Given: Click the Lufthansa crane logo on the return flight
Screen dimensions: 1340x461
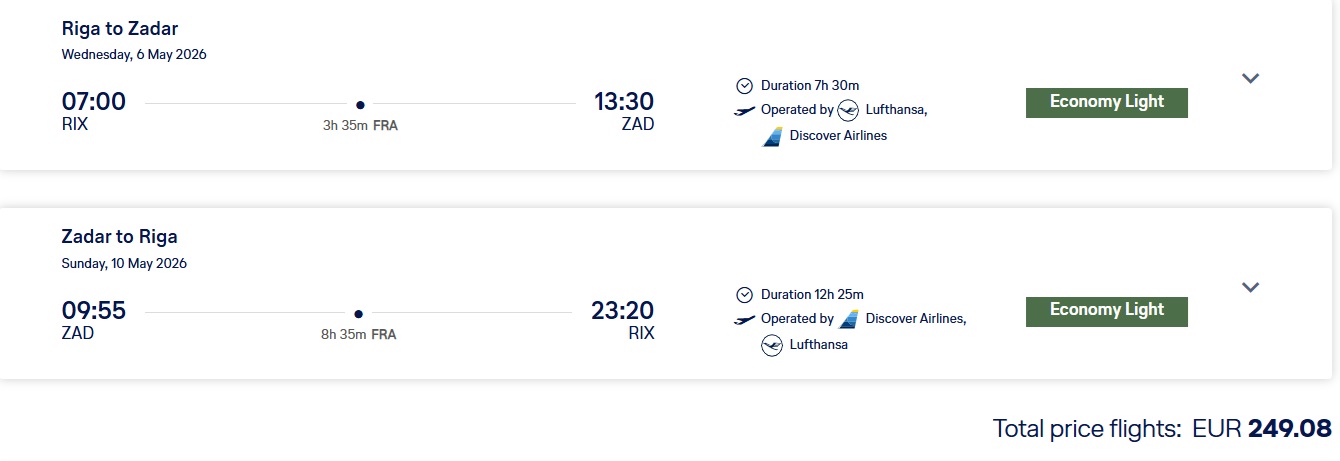Looking at the screenshot, I should [x=772, y=345].
